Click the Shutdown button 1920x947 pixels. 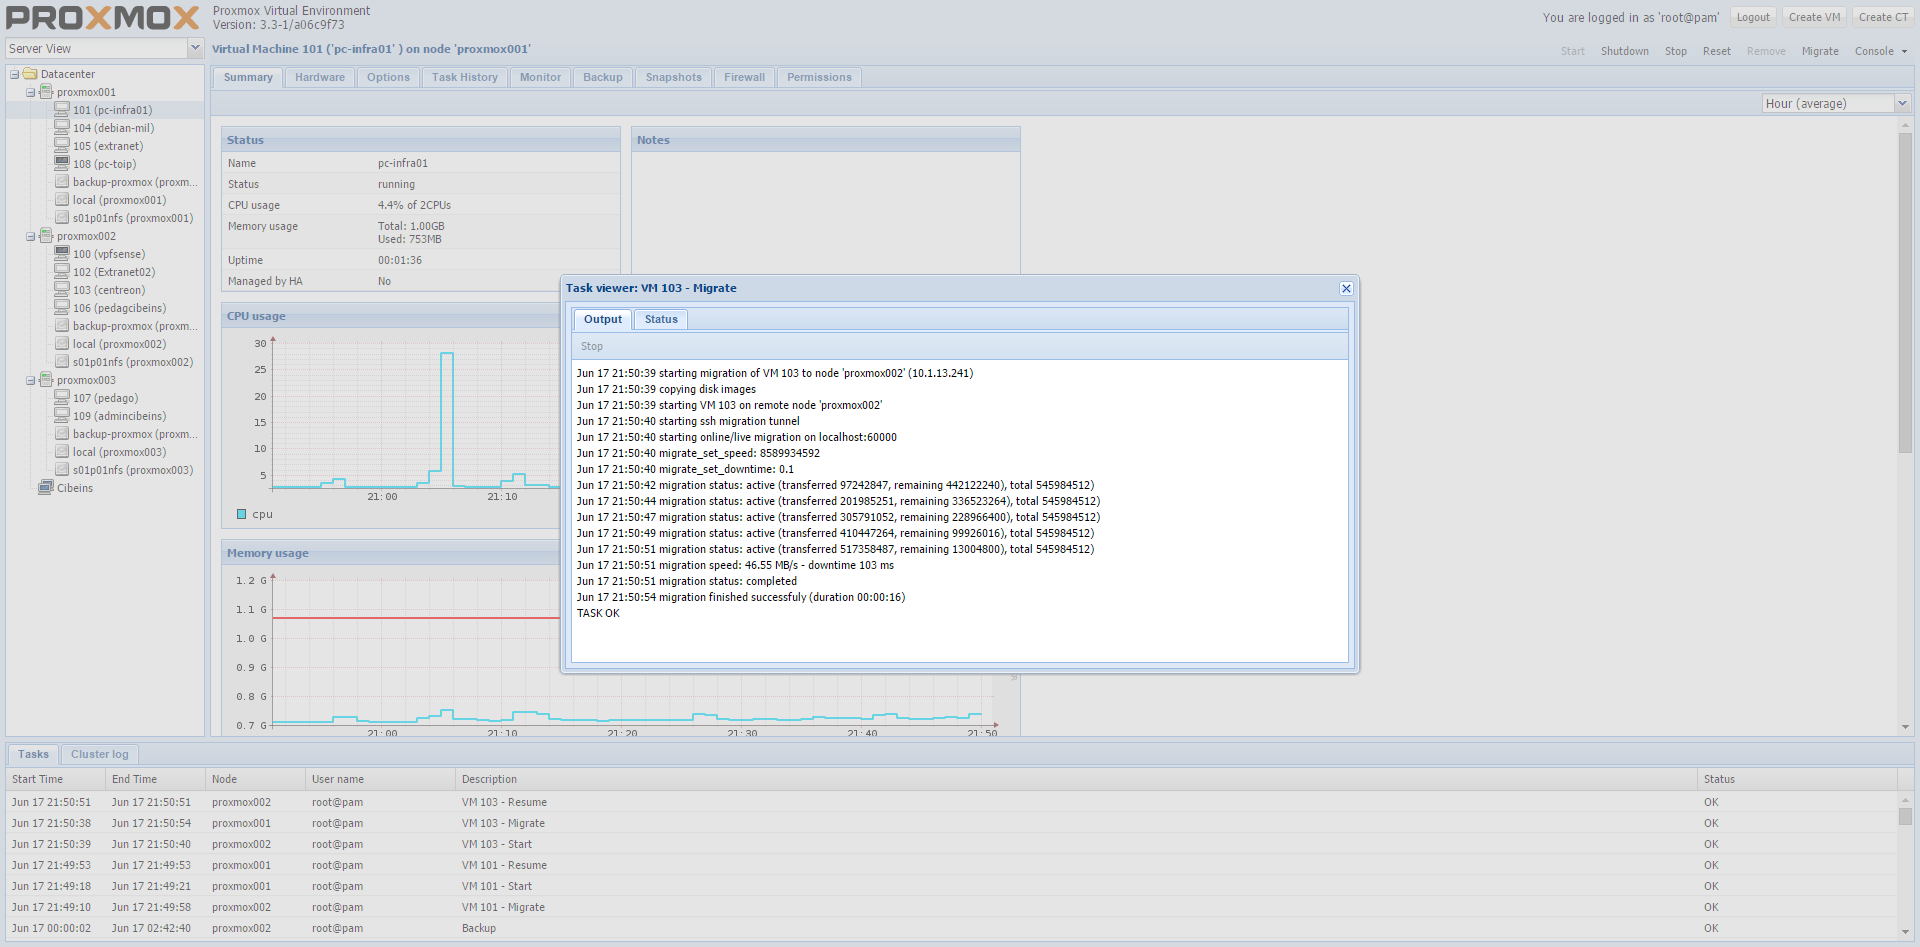pyautogui.click(x=1625, y=51)
